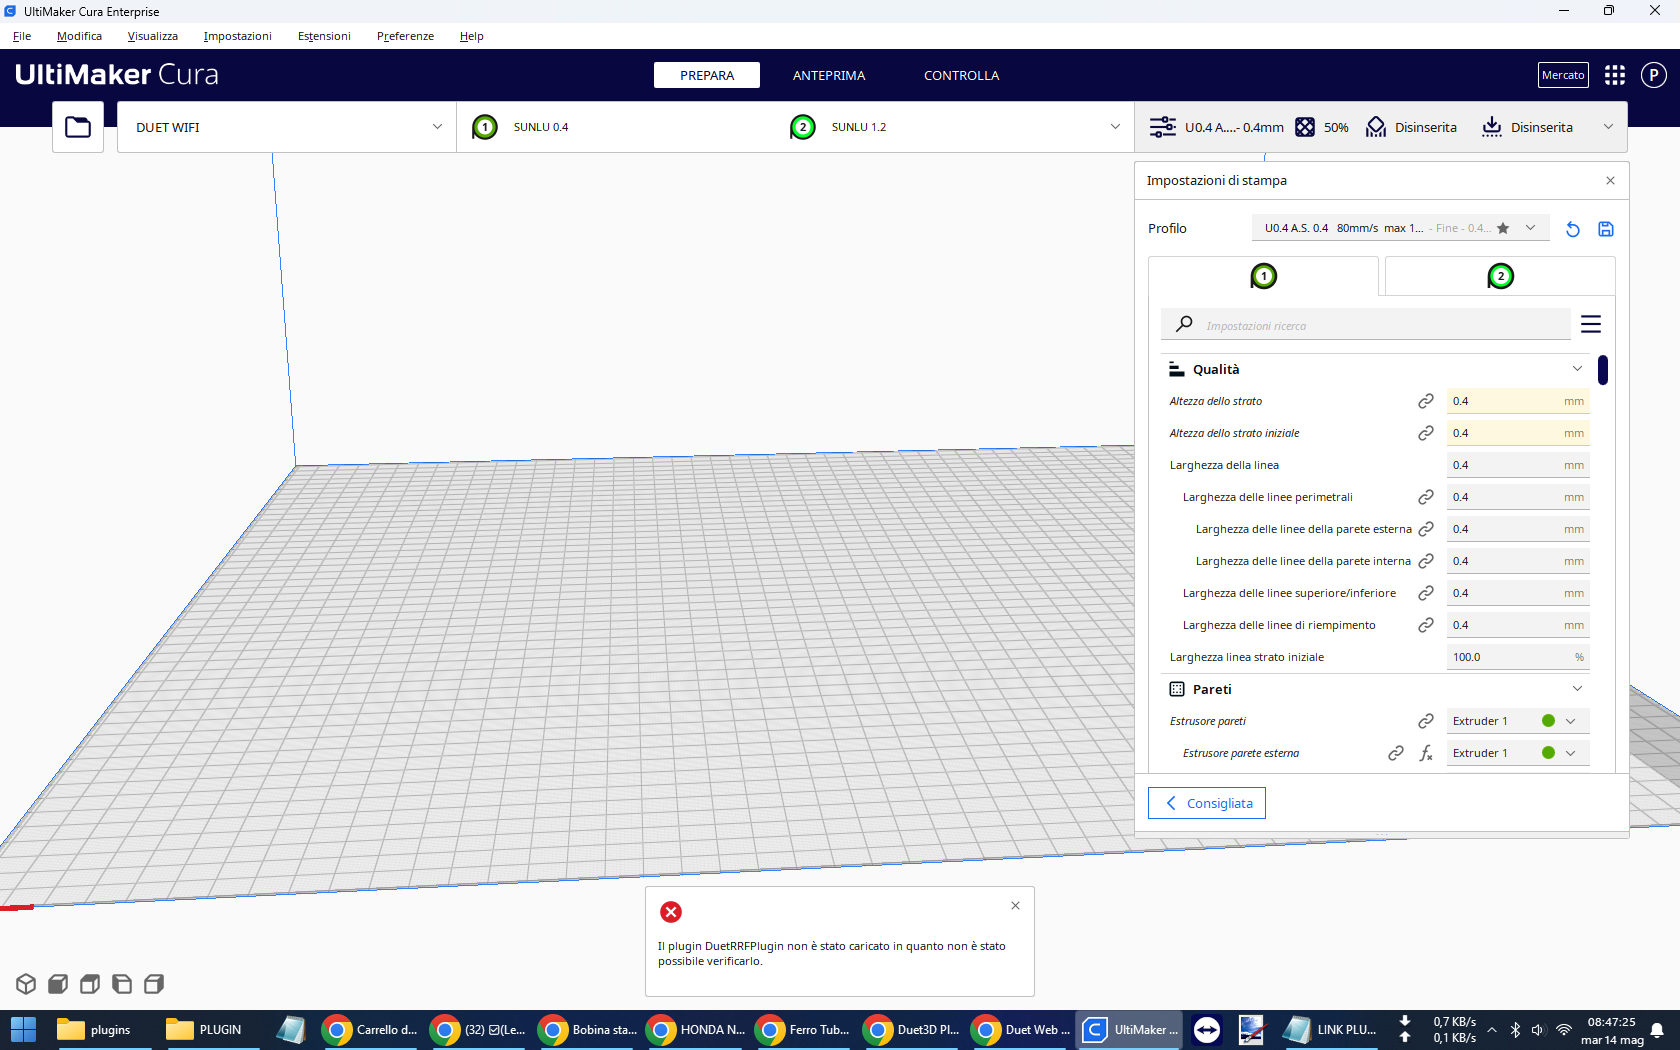Click link icon for linee superiore/inferiore
1680x1050 pixels.
pos(1426,593)
